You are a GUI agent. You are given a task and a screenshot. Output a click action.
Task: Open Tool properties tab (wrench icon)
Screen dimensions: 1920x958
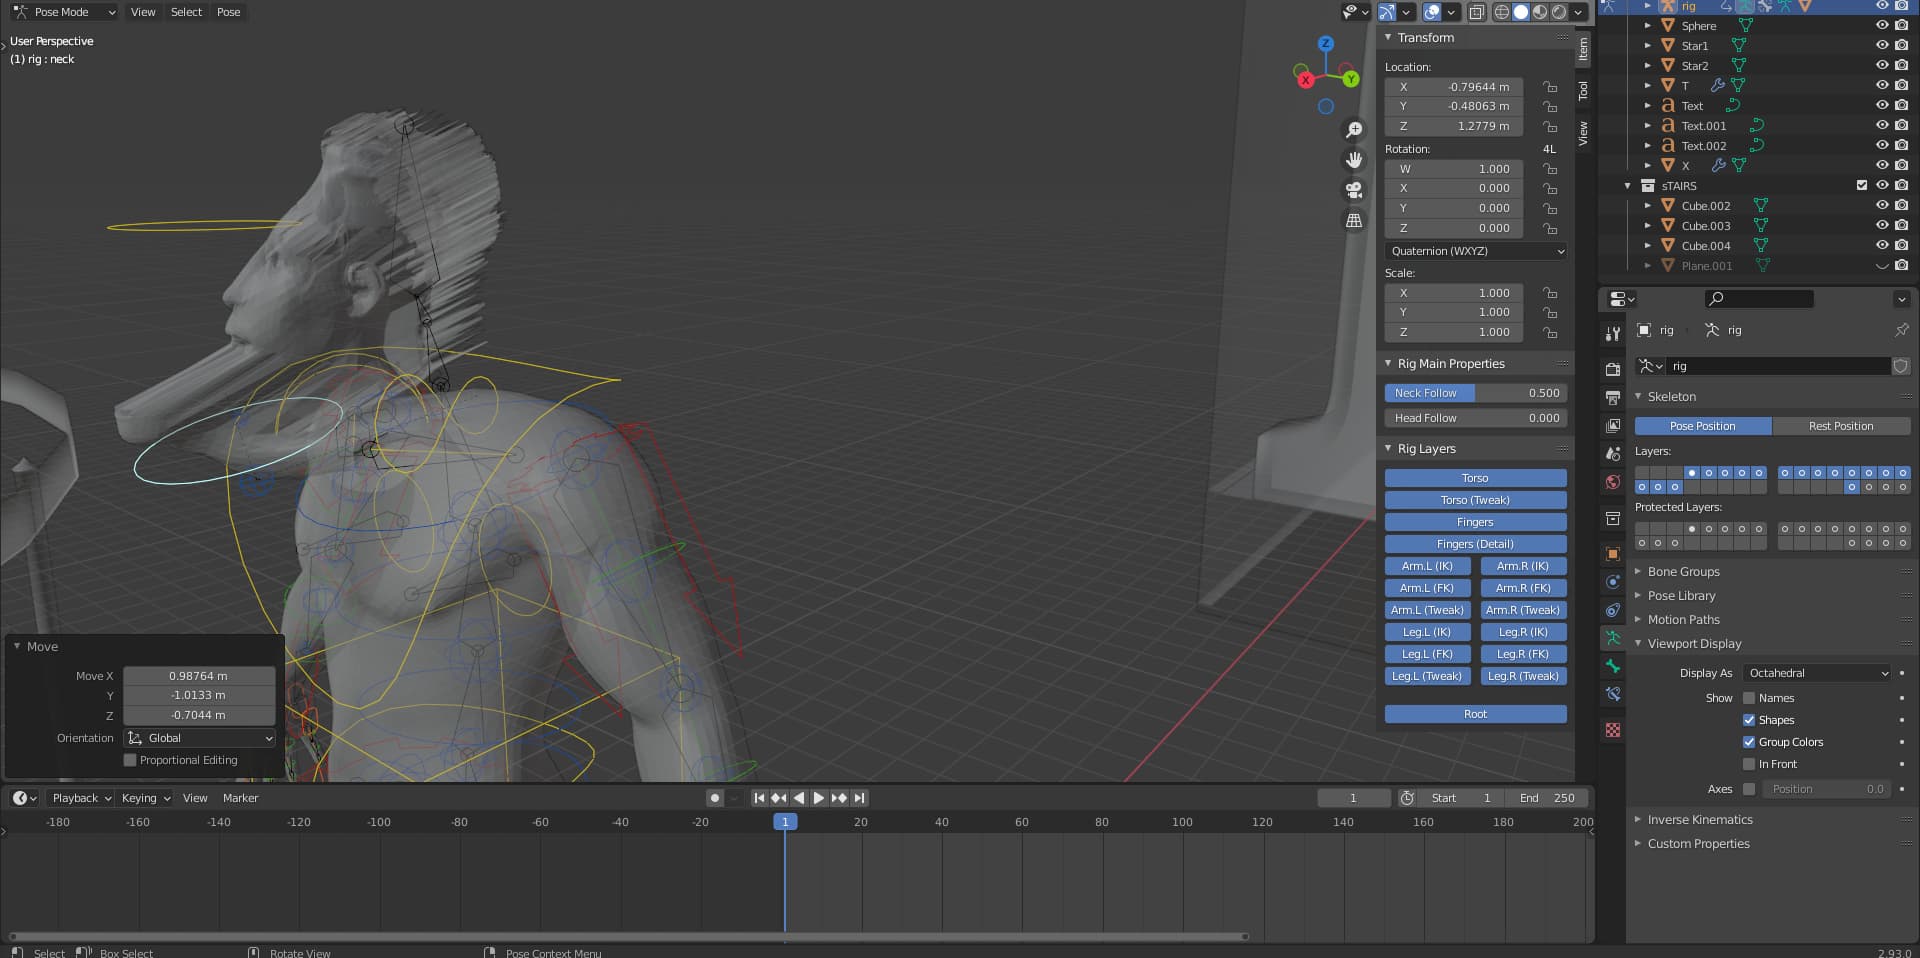tap(1612, 334)
